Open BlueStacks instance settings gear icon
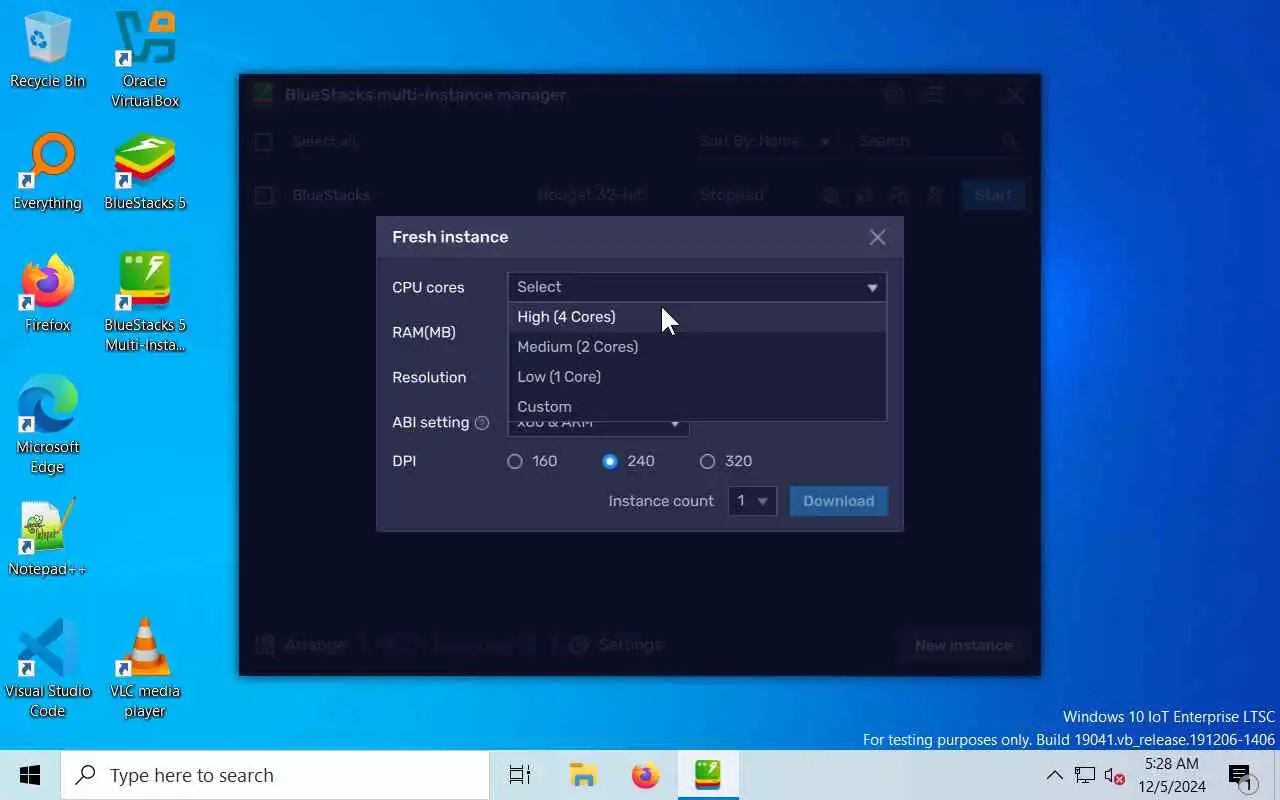Viewport: 1280px width, 800px height. coord(830,196)
